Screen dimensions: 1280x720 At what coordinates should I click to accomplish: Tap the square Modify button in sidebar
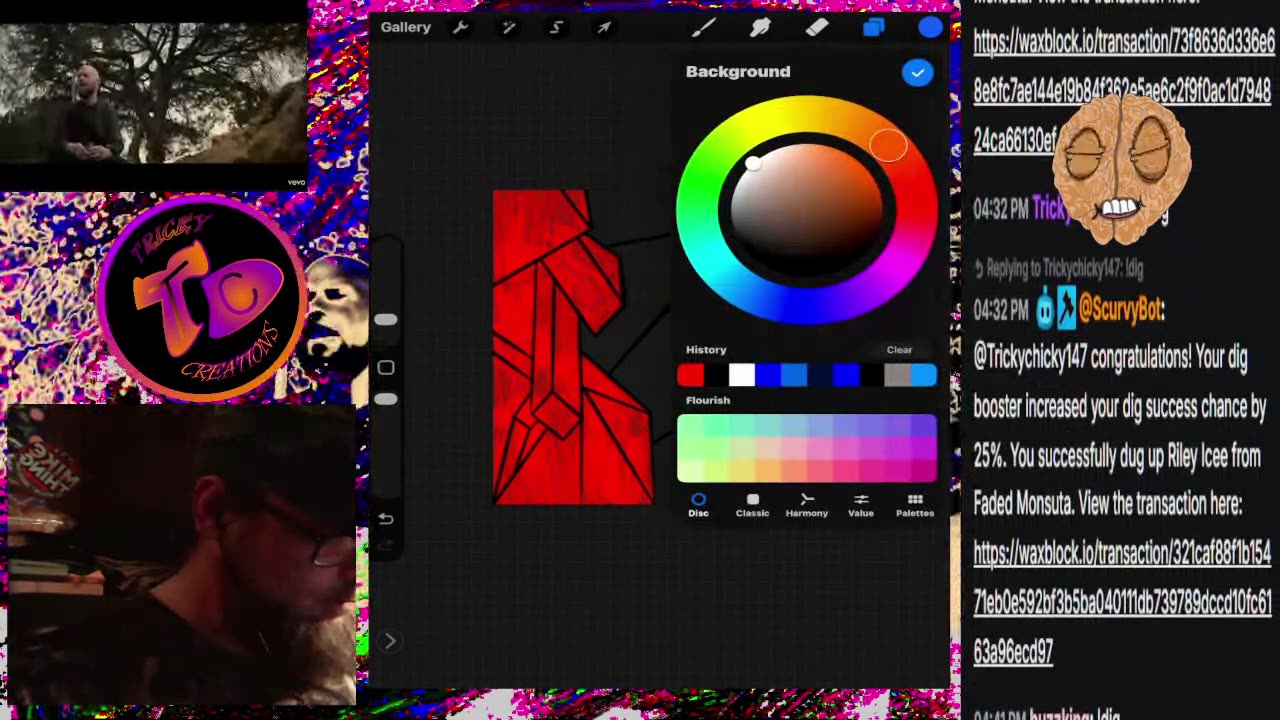[386, 368]
